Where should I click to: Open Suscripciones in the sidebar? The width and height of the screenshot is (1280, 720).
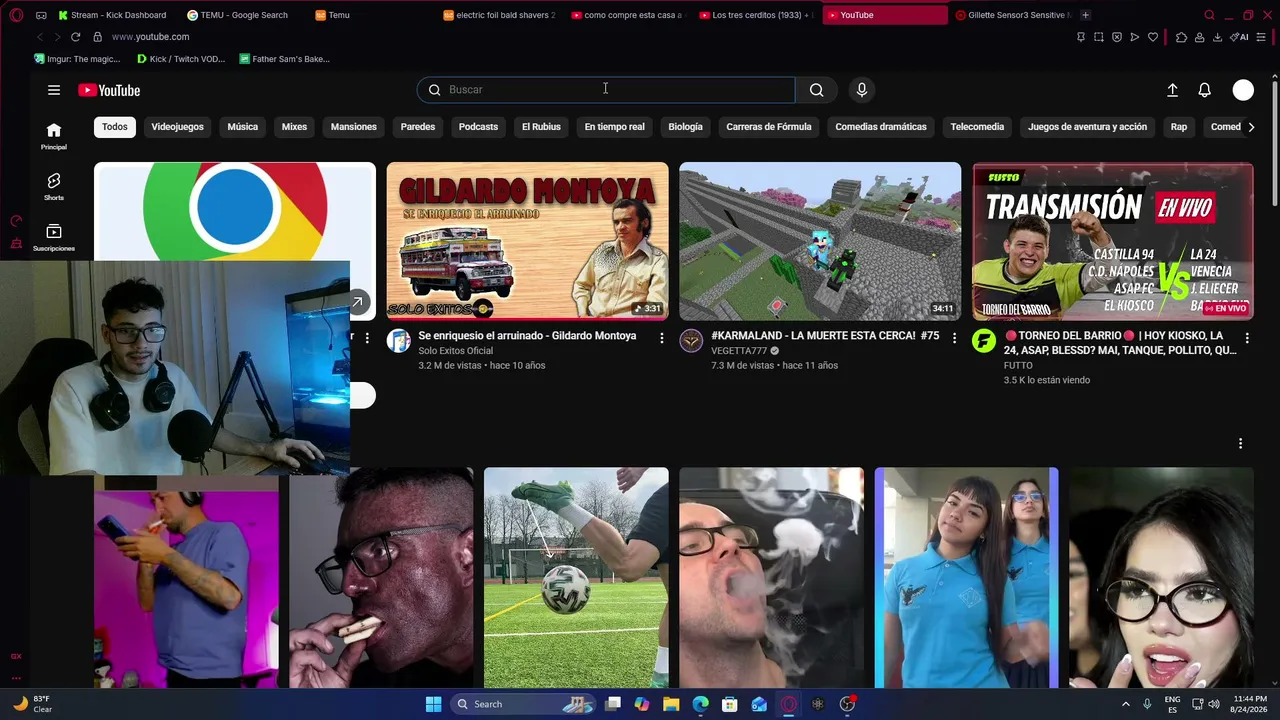pos(54,237)
